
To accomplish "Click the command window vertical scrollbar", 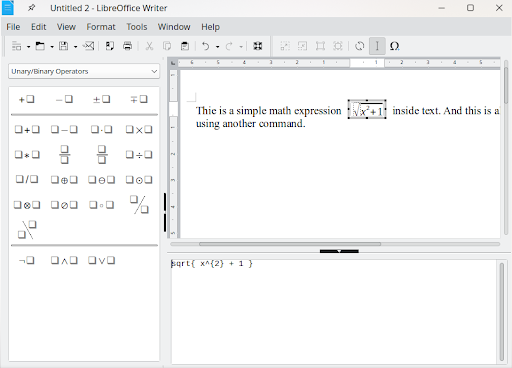I will click(502, 312).
